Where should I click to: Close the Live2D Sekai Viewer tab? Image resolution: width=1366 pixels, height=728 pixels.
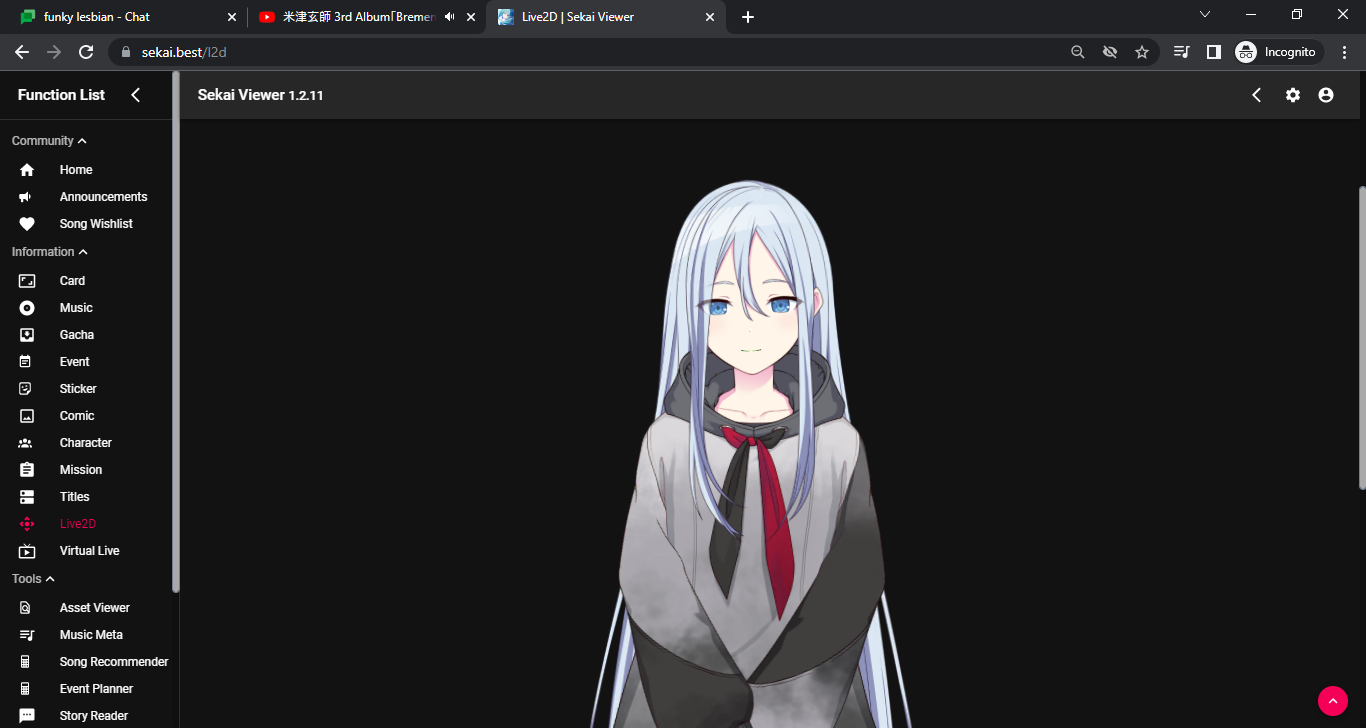point(710,17)
